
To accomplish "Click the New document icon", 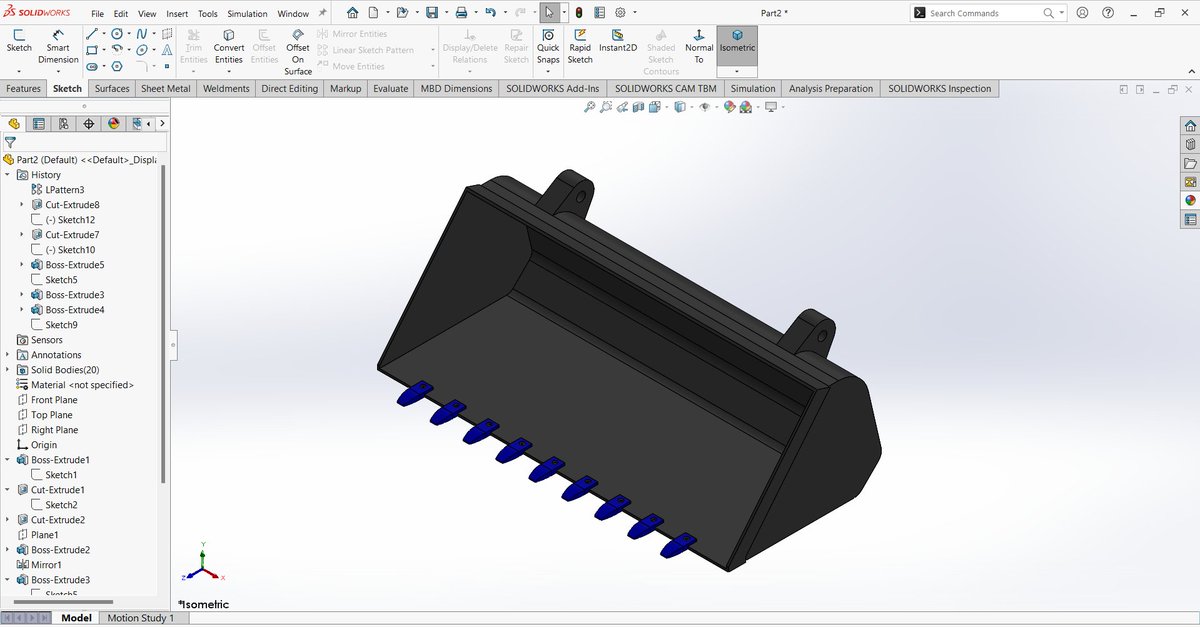I will coord(373,13).
